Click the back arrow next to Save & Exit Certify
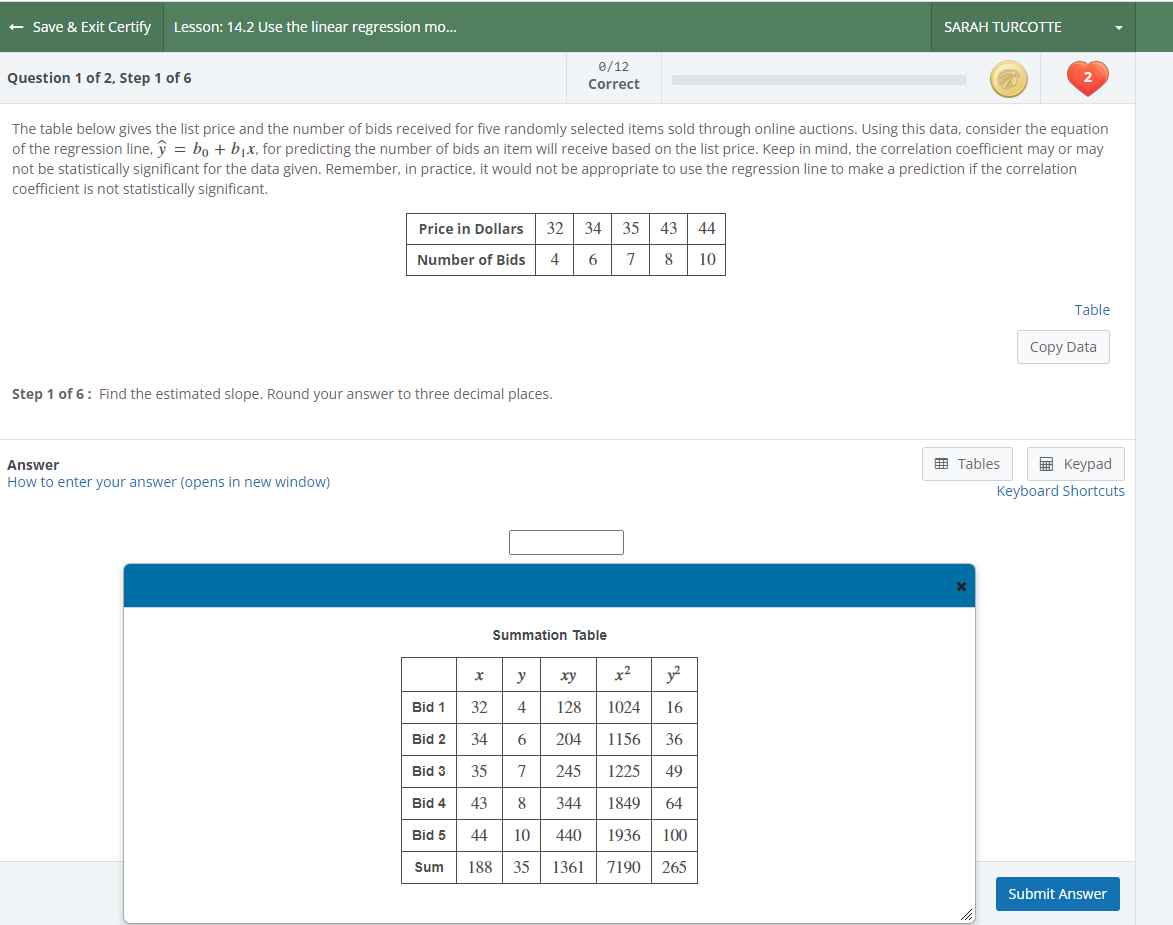1173x925 pixels. coord(15,26)
